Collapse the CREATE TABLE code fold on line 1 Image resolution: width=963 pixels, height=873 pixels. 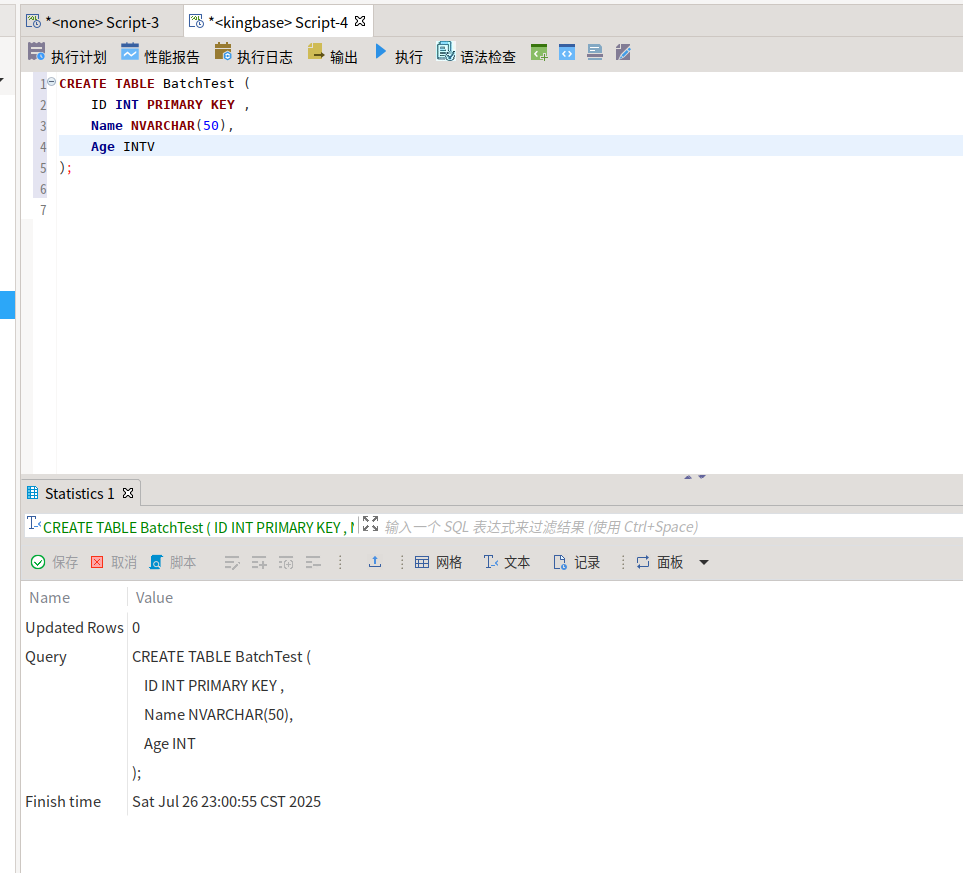pyautogui.click(x=51, y=83)
